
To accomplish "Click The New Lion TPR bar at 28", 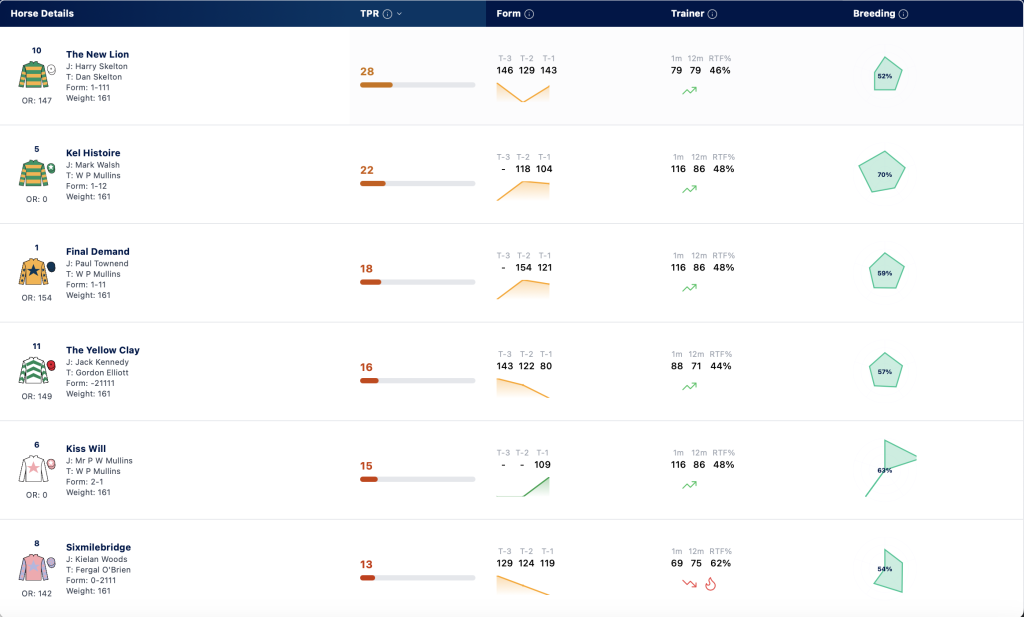I will pos(417,85).
